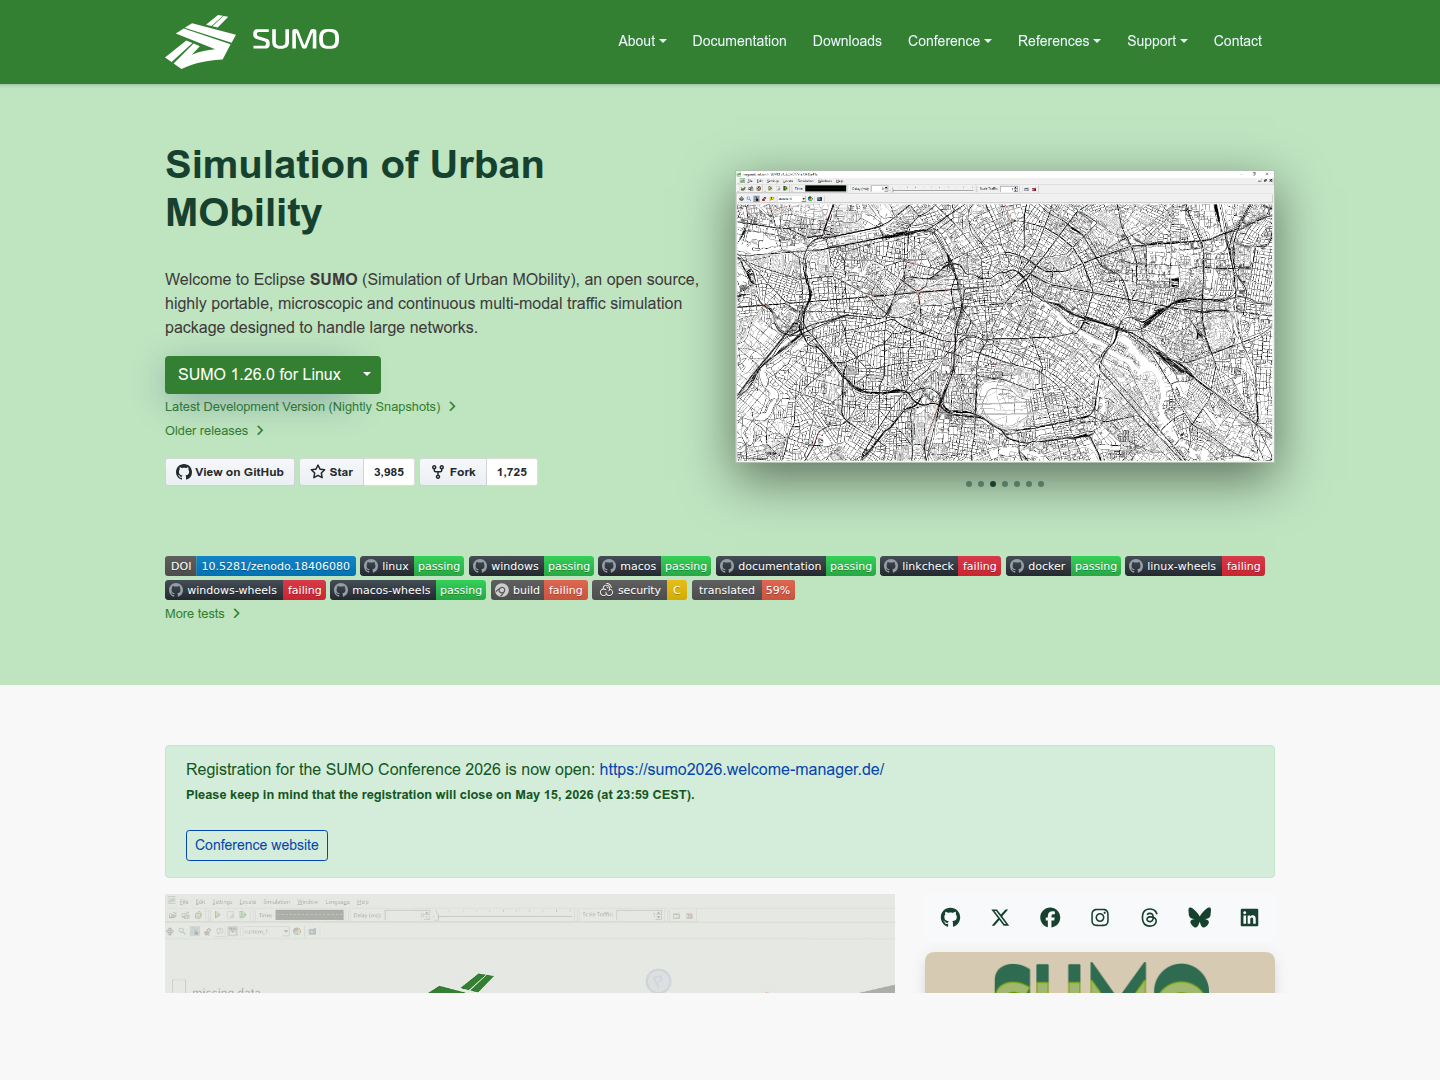Open the Bluesky butterfly icon link

coord(1200,918)
